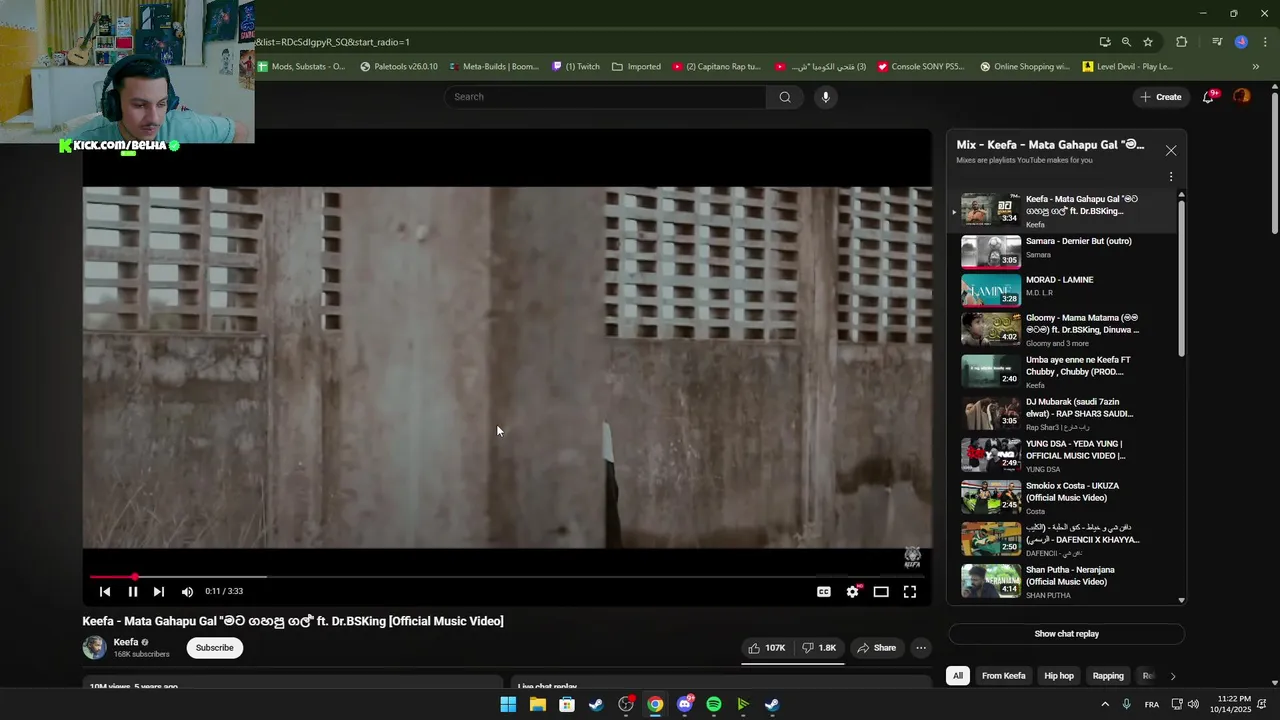Select the Rapping chip
Screen dimensions: 1280x720
point(1107,676)
